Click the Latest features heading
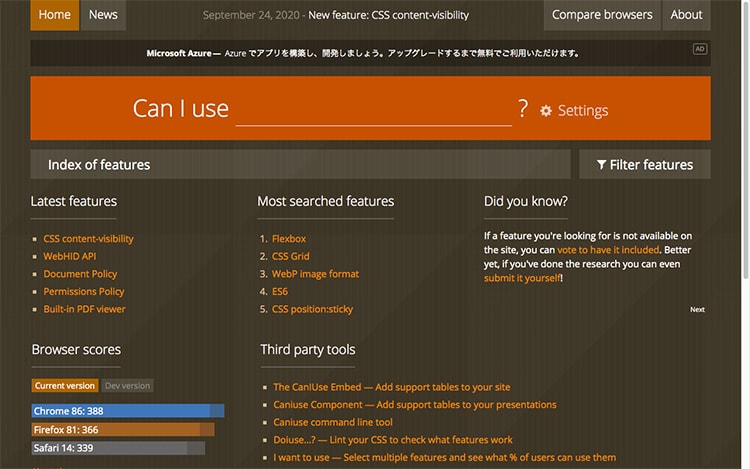Viewport: 750px width, 469px height. coord(74,201)
